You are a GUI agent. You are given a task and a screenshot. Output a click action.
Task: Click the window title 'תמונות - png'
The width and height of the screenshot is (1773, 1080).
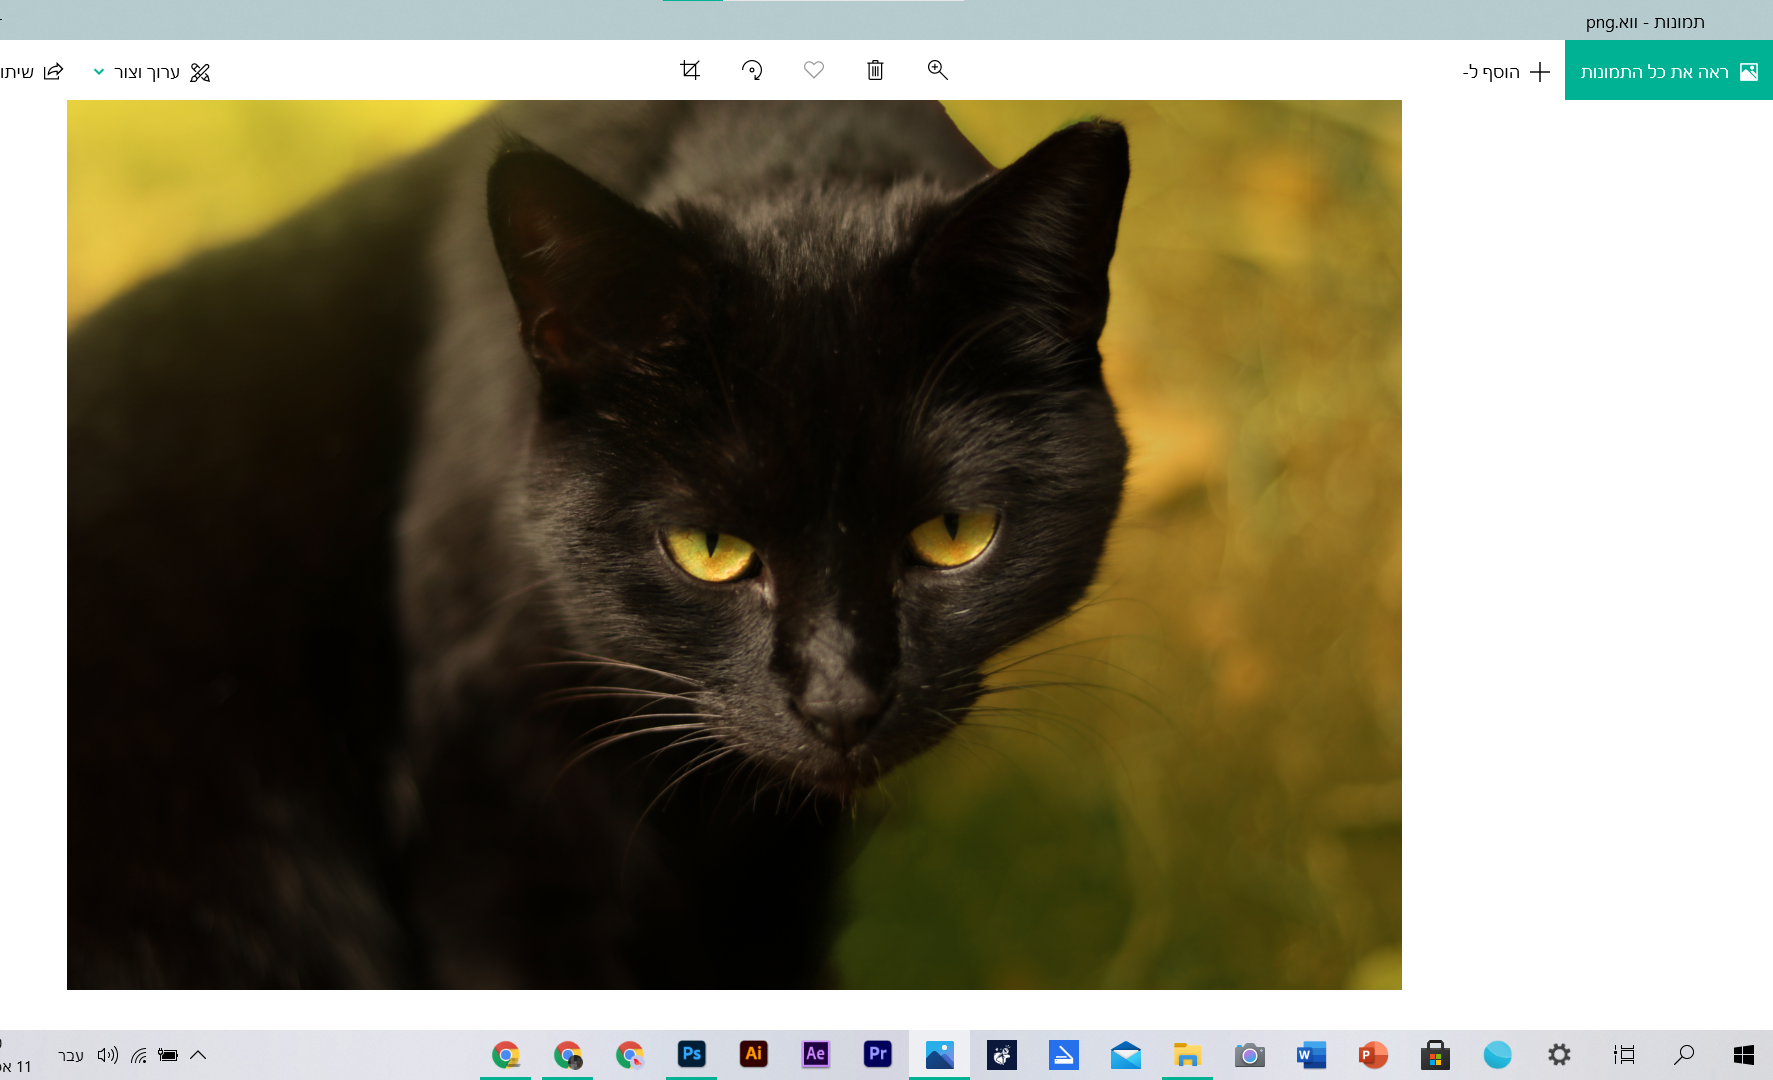(x=1645, y=21)
